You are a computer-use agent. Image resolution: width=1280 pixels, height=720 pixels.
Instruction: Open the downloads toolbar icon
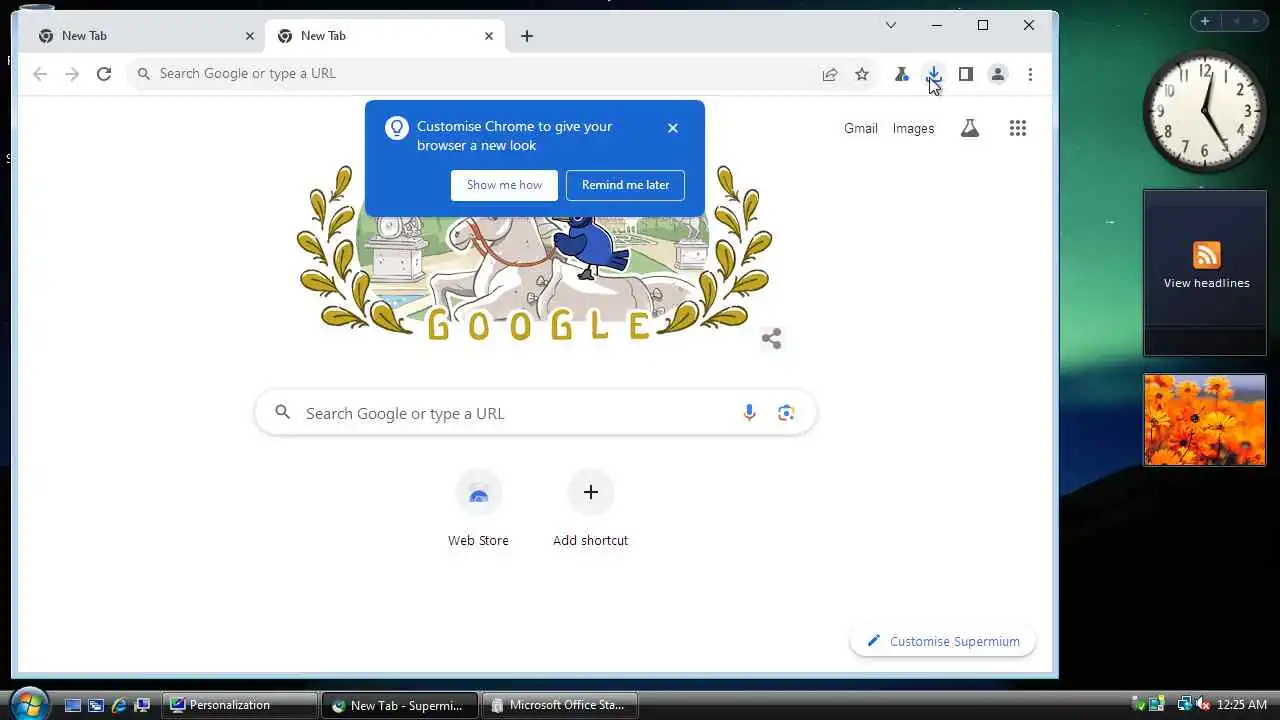pyautogui.click(x=934, y=74)
